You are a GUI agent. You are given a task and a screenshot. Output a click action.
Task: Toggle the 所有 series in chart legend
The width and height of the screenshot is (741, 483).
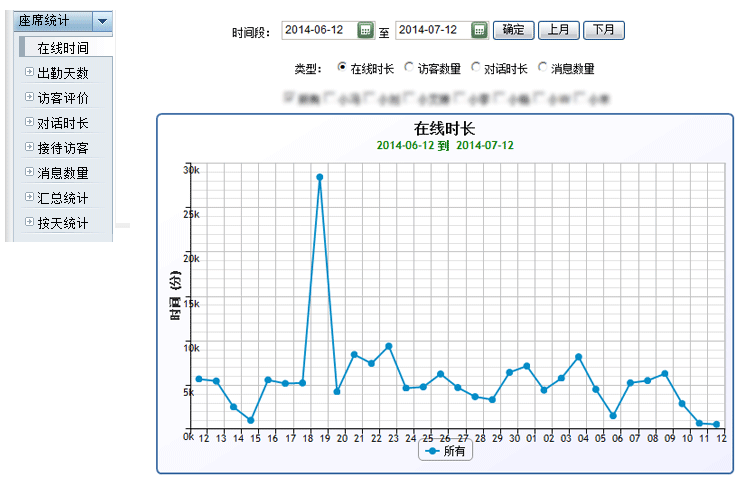[x=445, y=451]
